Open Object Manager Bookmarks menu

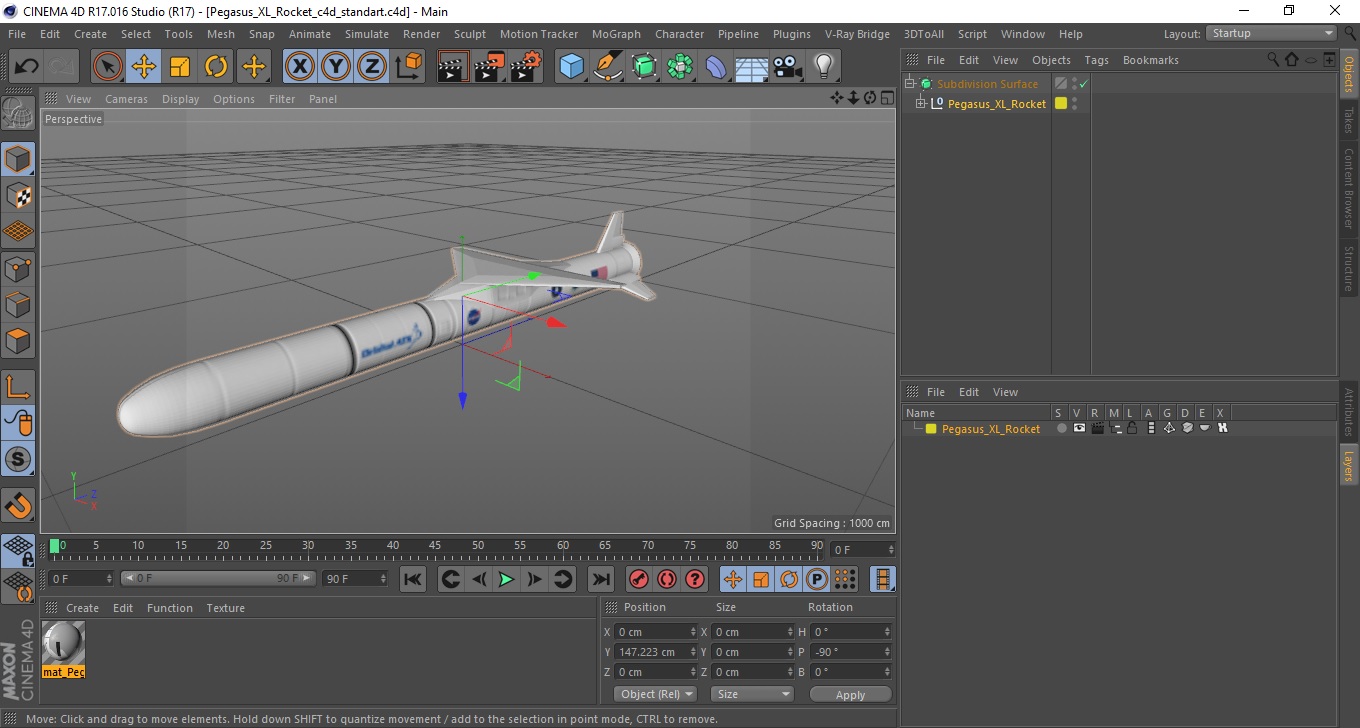pos(1150,60)
